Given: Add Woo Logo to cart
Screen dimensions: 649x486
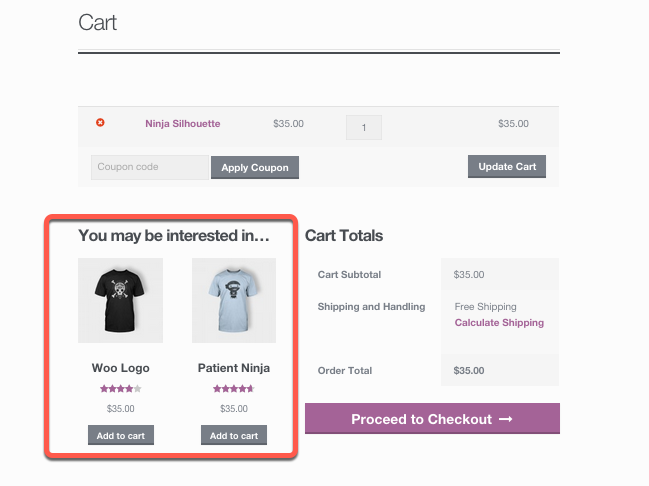Looking at the screenshot, I should point(121,435).
